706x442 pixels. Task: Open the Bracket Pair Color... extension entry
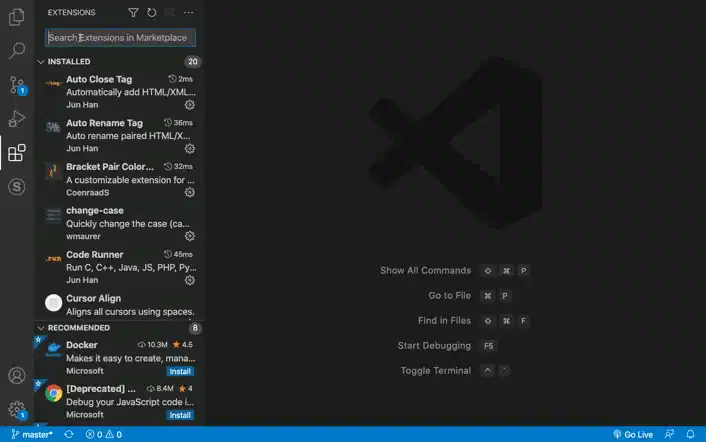tap(120, 179)
